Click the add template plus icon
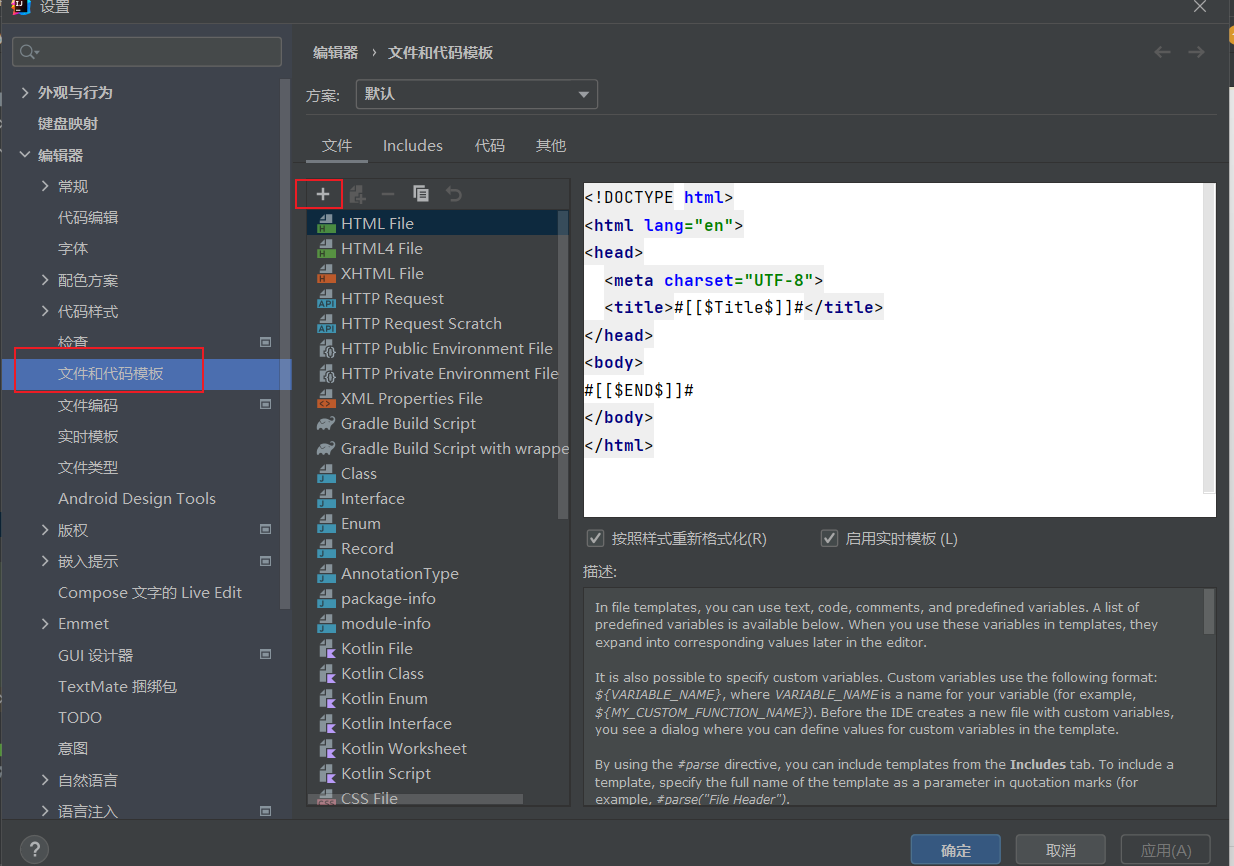This screenshot has height=866, width=1234. point(322,194)
